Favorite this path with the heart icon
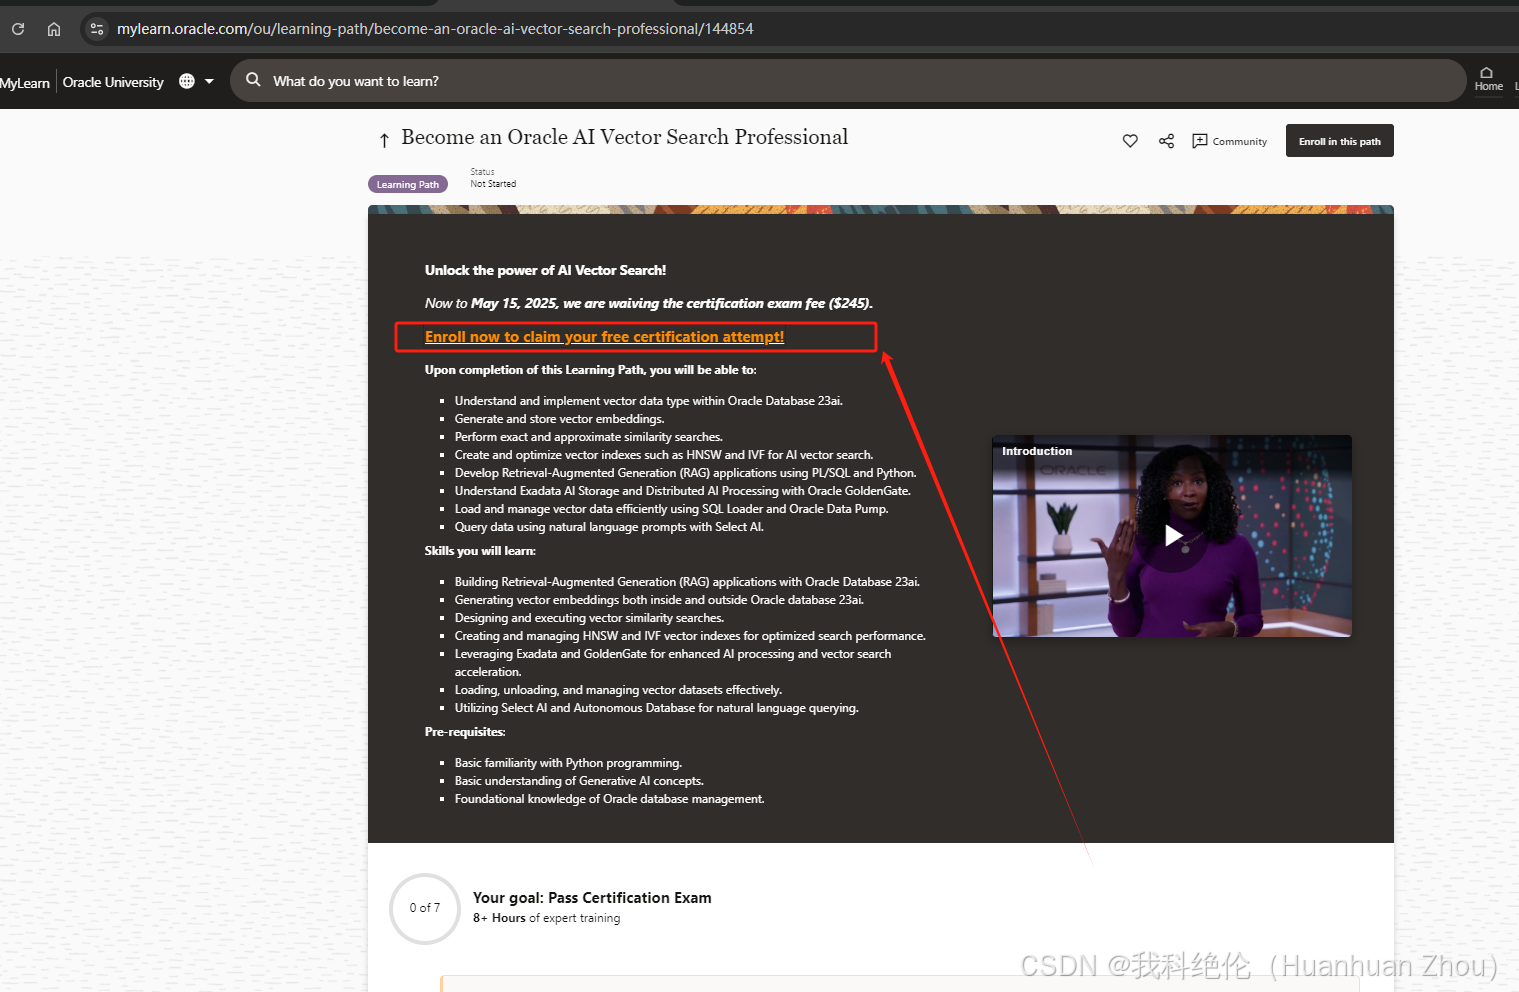The height and width of the screenshot is (992, 1519). (1130, 141)
